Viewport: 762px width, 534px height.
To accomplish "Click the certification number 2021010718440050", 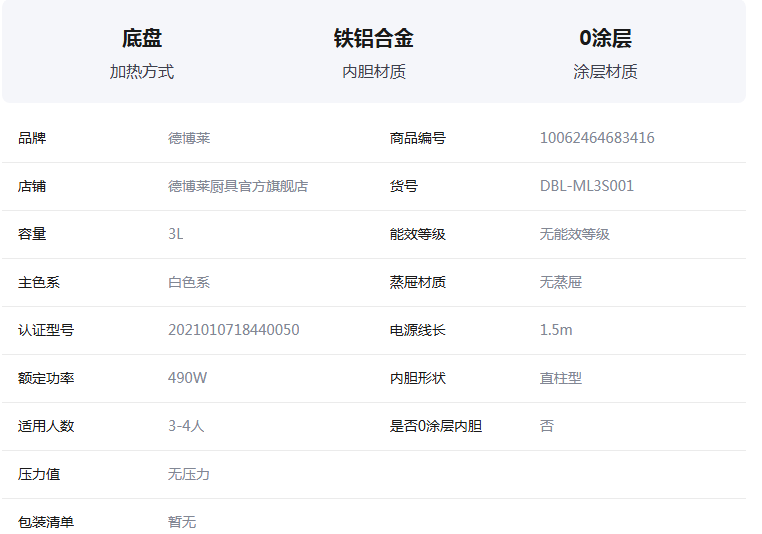I will 234,330.
